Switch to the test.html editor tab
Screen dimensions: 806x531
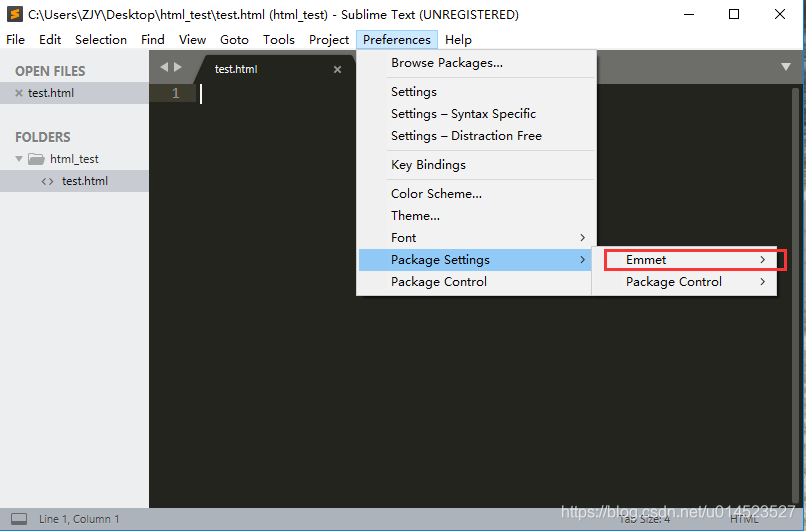pos(274,69)
